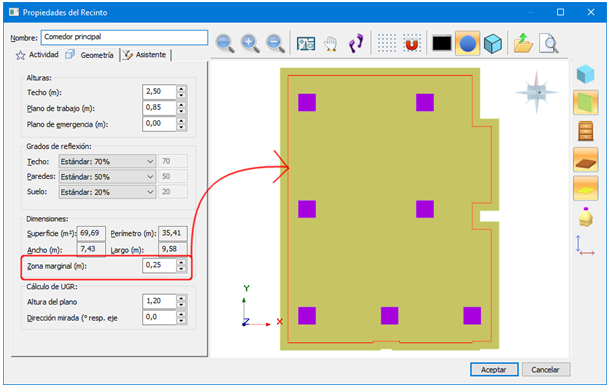The height and width of the screenshot is (388, 609).
Task: Click the Cancelar button
Action: 546,369
